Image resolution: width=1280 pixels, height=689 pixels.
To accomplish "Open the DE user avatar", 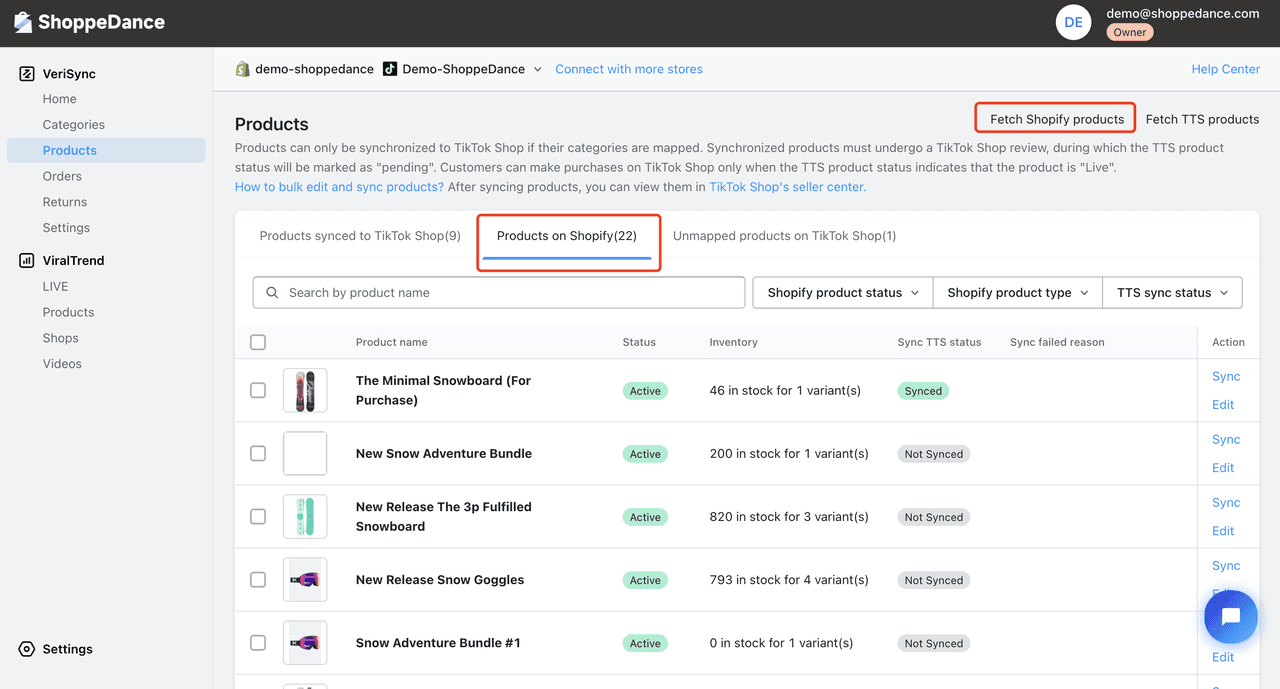I will coord(1073,22).
